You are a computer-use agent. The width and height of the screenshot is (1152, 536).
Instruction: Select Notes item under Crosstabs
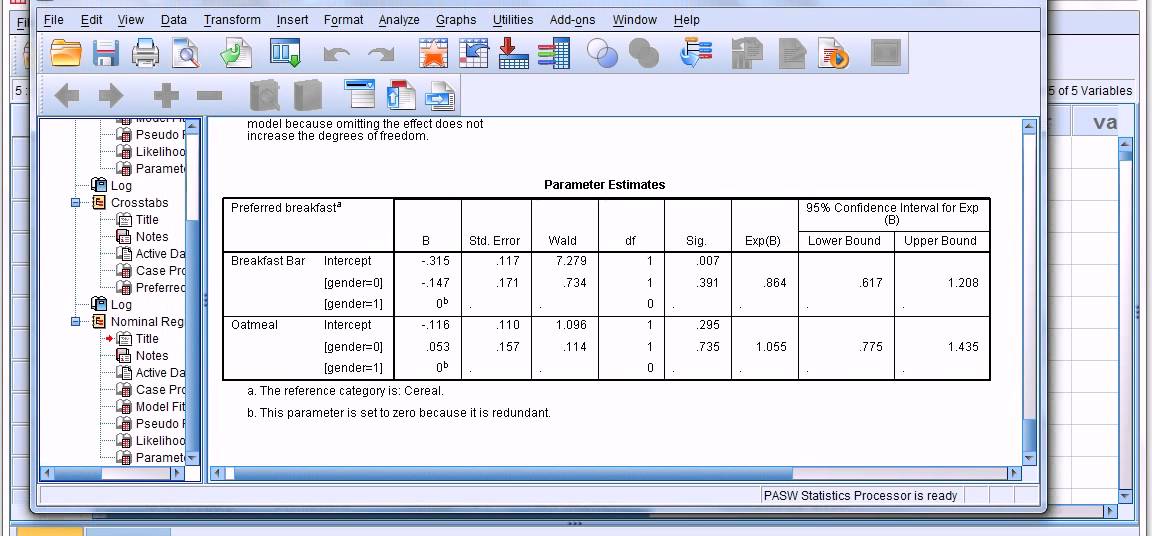pos(152,236)
